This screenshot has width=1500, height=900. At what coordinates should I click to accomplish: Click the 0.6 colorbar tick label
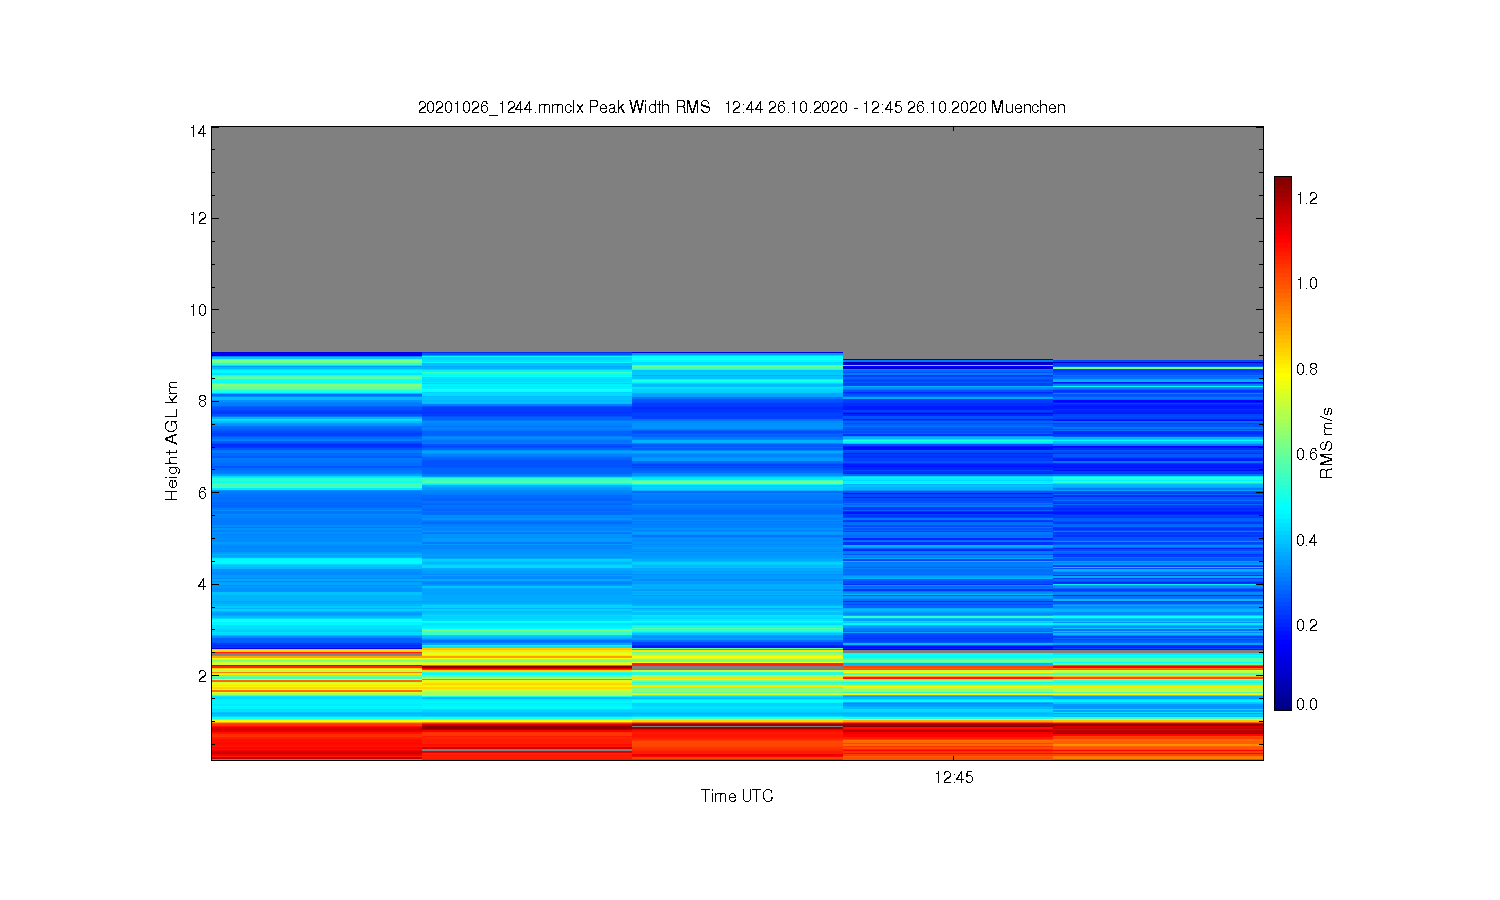[x=1307, y=454]
